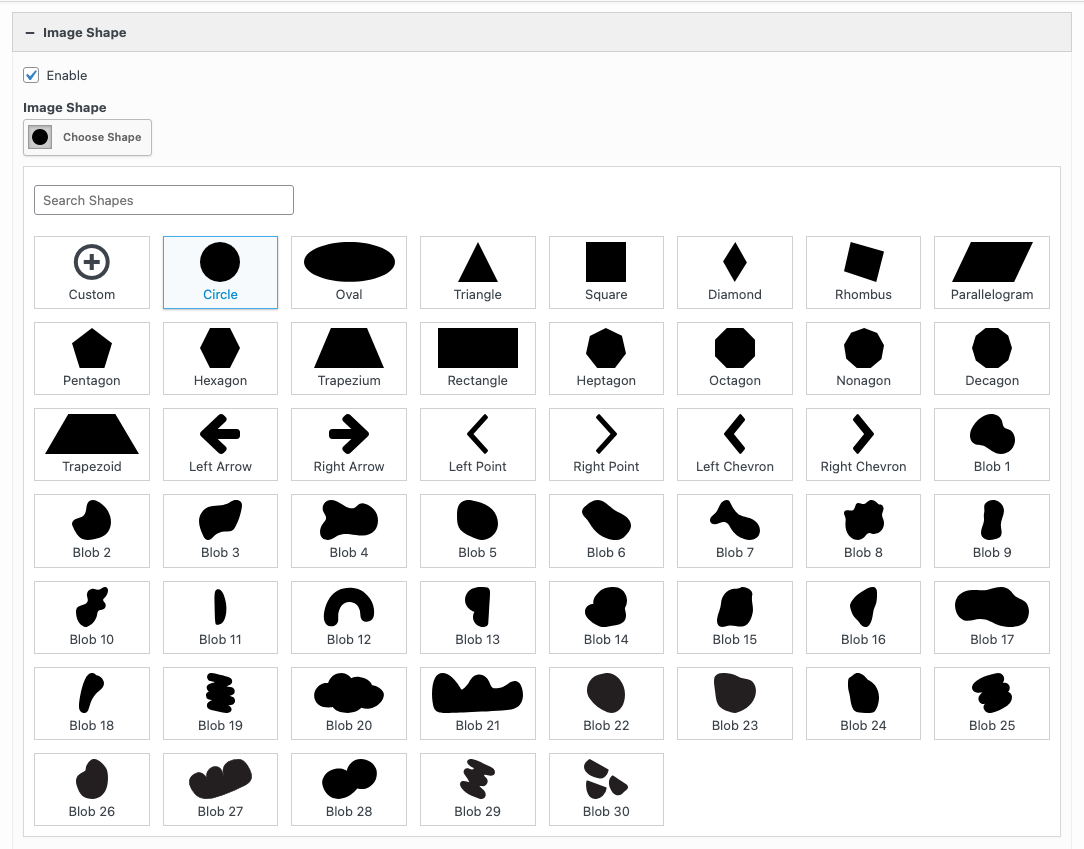The image size is (1084, 849).
Task: Select the Blob 3 shape
Action: [221, 531]
